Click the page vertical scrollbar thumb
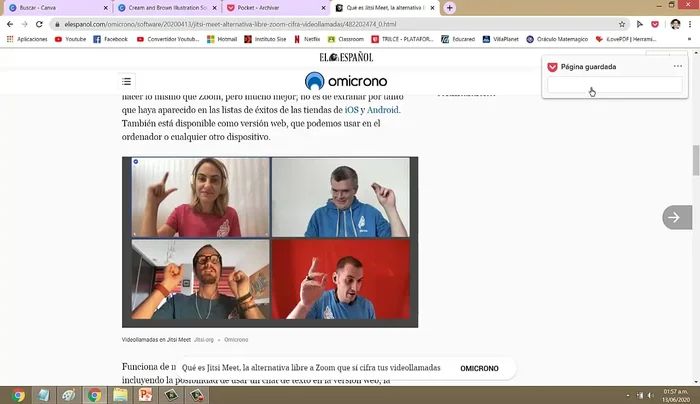Viewport: 700px width, 404px height. point(696,160)
